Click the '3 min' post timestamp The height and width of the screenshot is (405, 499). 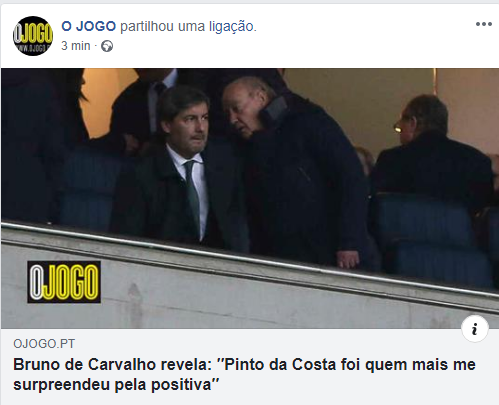click(76, 46)
